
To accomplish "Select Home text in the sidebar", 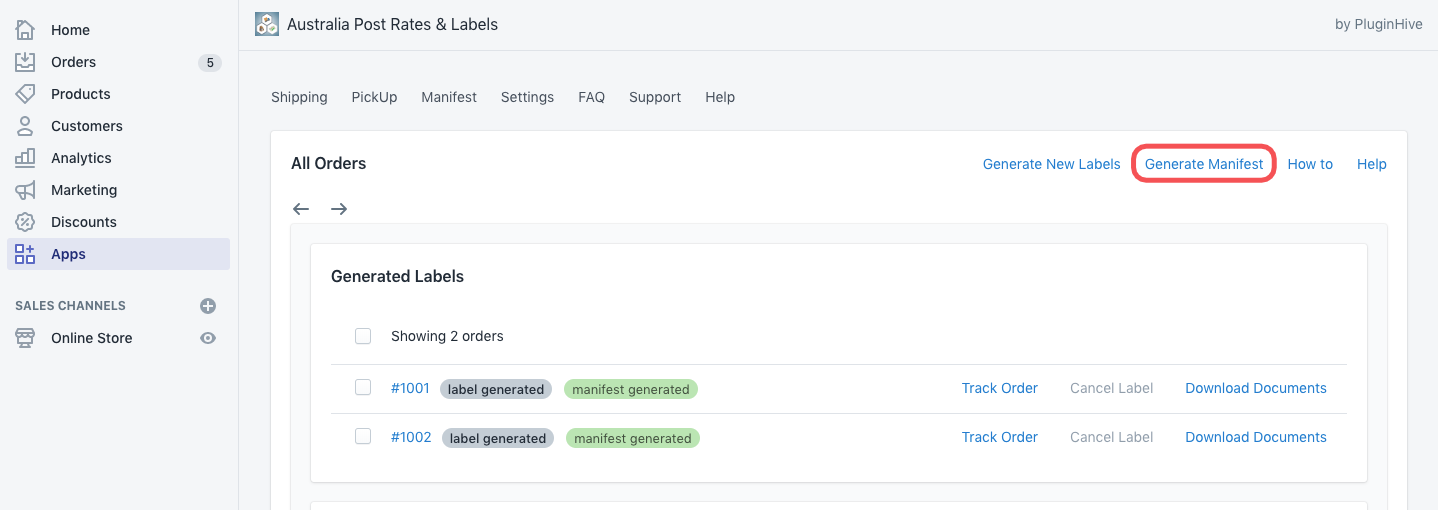I will click(x=70, y=30).
